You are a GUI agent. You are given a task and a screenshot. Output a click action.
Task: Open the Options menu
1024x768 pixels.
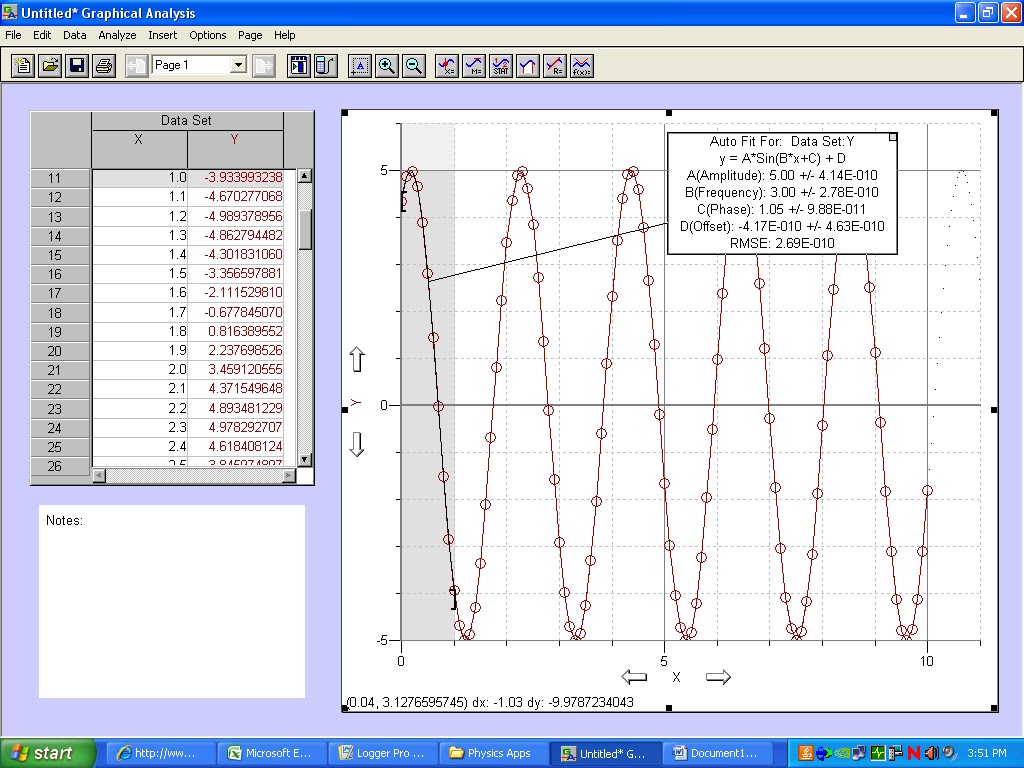[207, 35]
